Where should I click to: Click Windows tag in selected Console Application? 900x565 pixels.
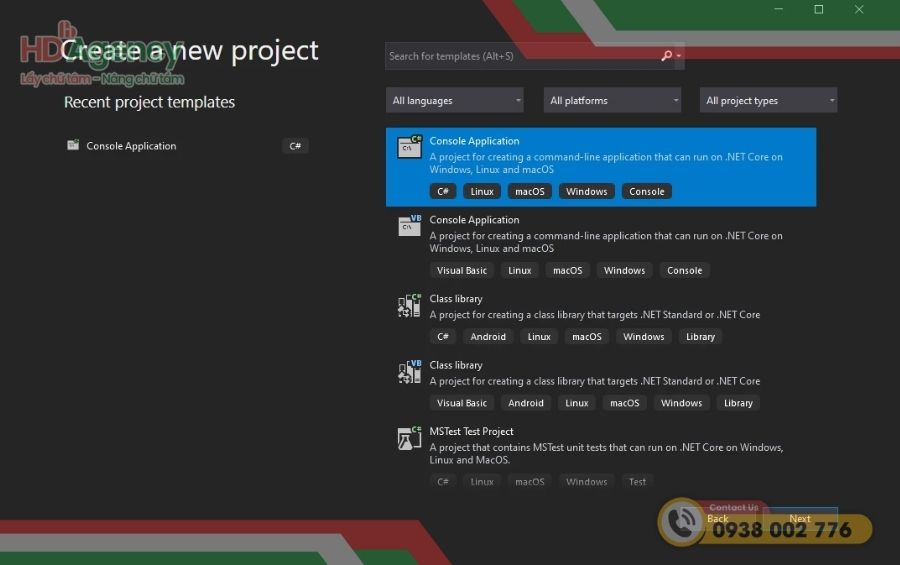coord(587,191)
